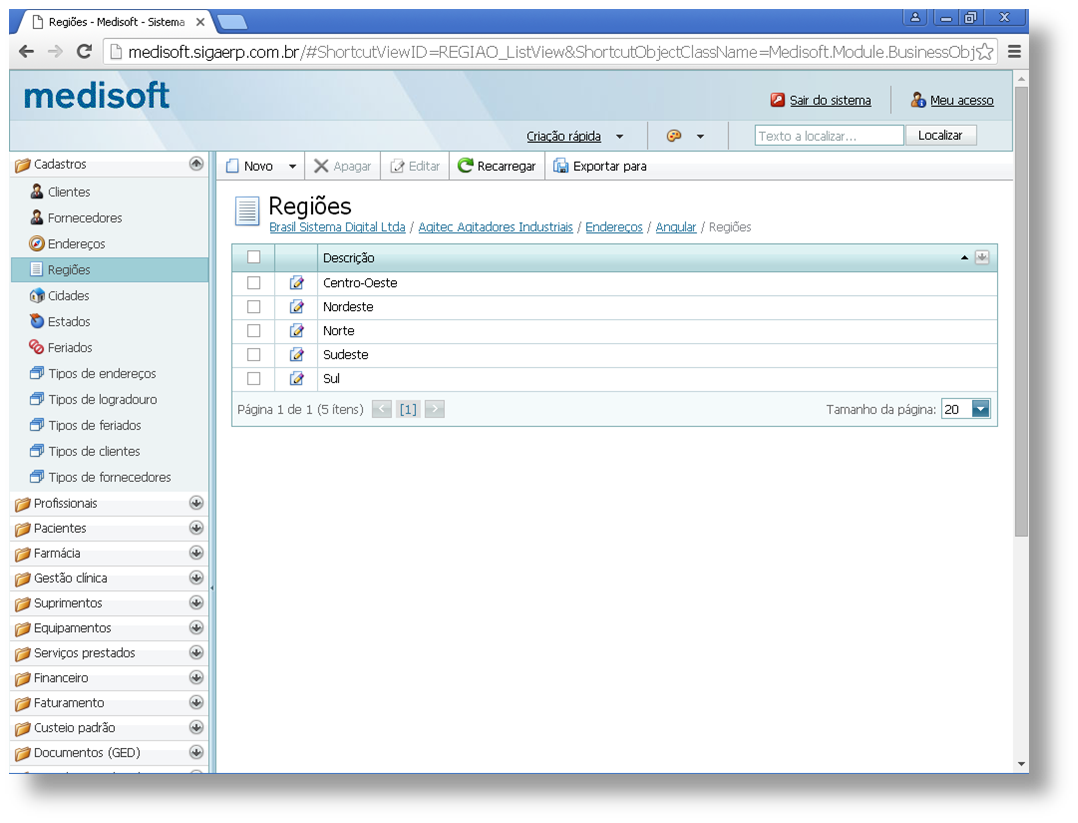
Task: Click the theme palette icon
Action: pyautogui.click(x=674, y=136)
